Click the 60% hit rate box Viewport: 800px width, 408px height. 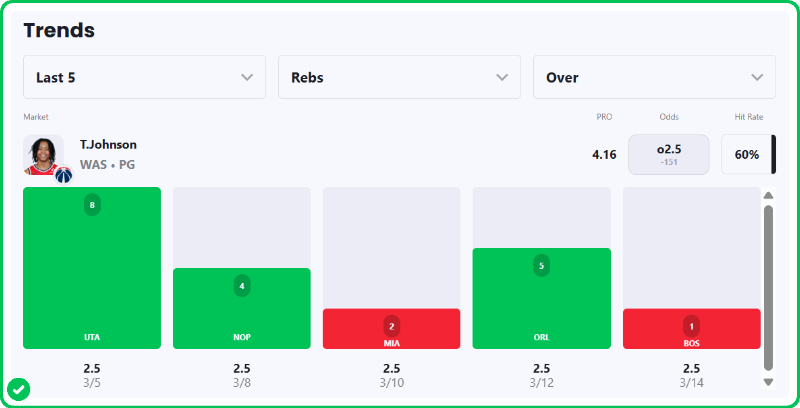click(746, 155)
